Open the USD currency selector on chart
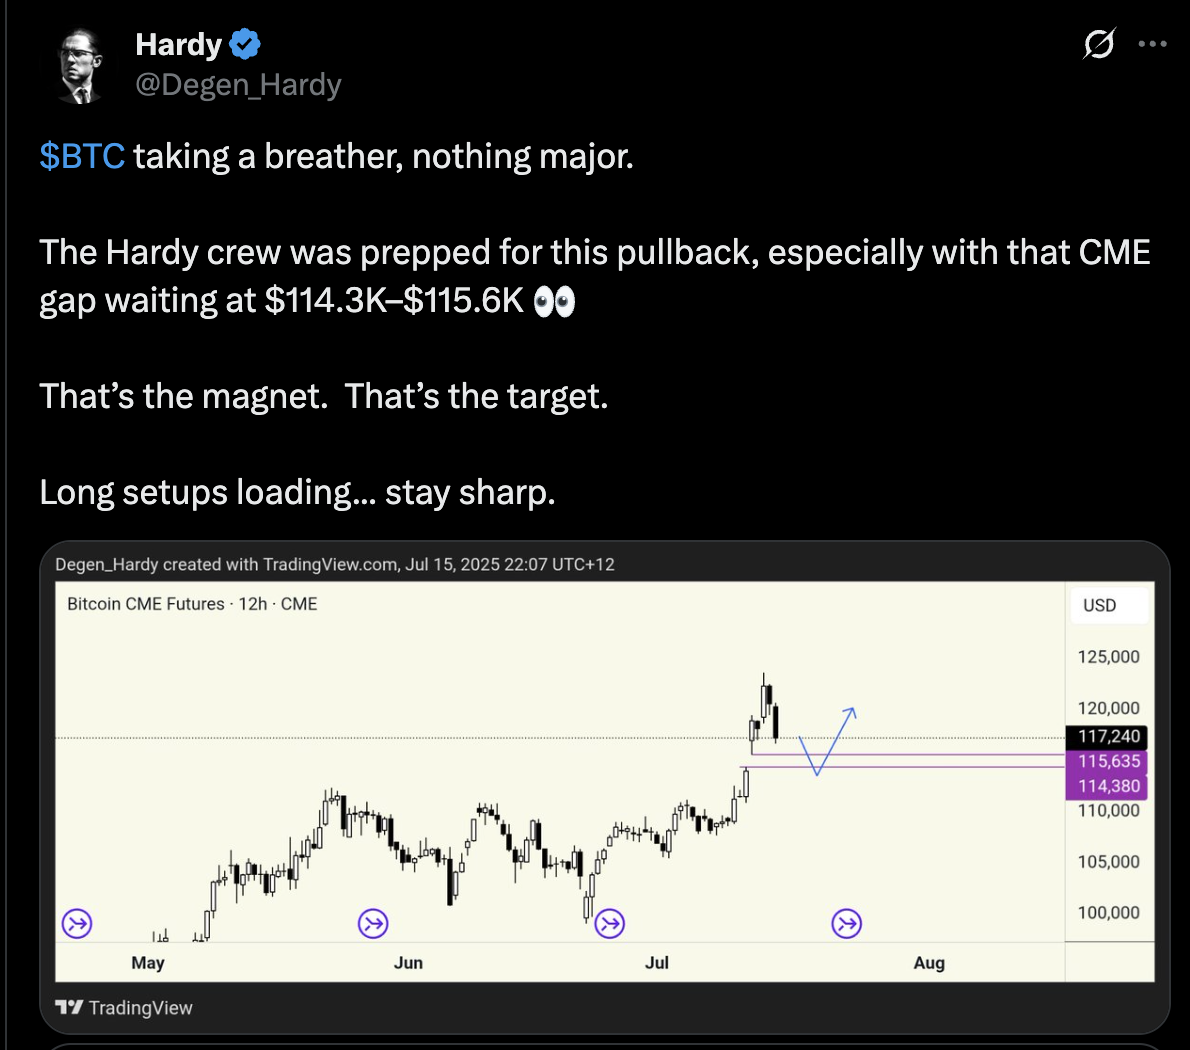1190x1050 pixels. point(1099,605)
